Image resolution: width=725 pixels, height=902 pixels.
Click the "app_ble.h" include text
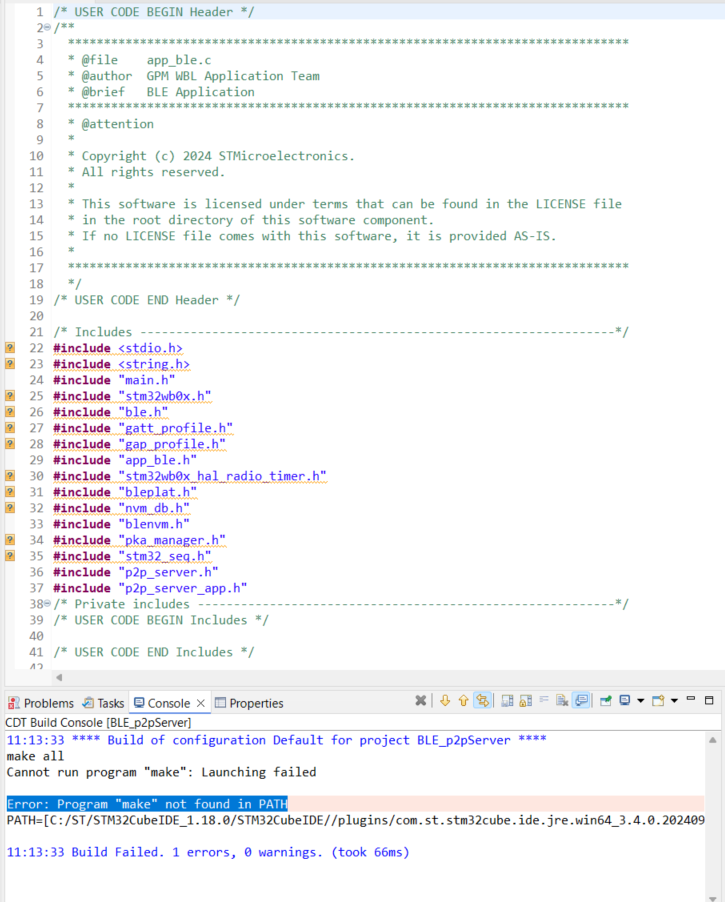[x=158, y=460]
